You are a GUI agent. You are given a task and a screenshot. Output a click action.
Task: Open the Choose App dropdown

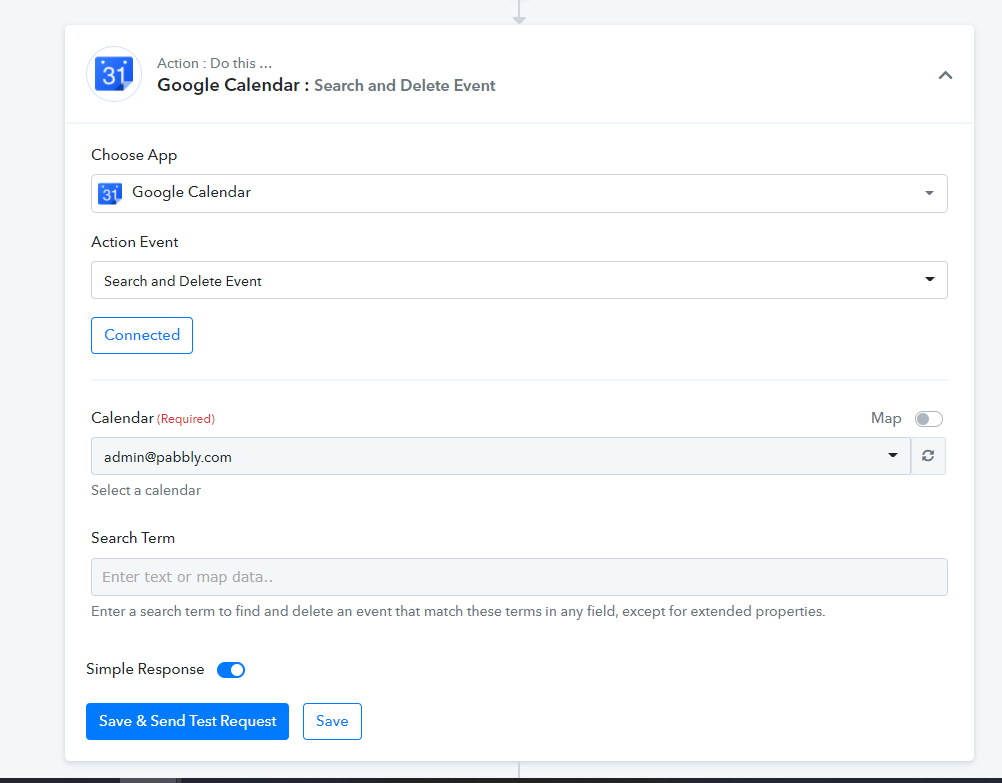[x=519, y=193]
